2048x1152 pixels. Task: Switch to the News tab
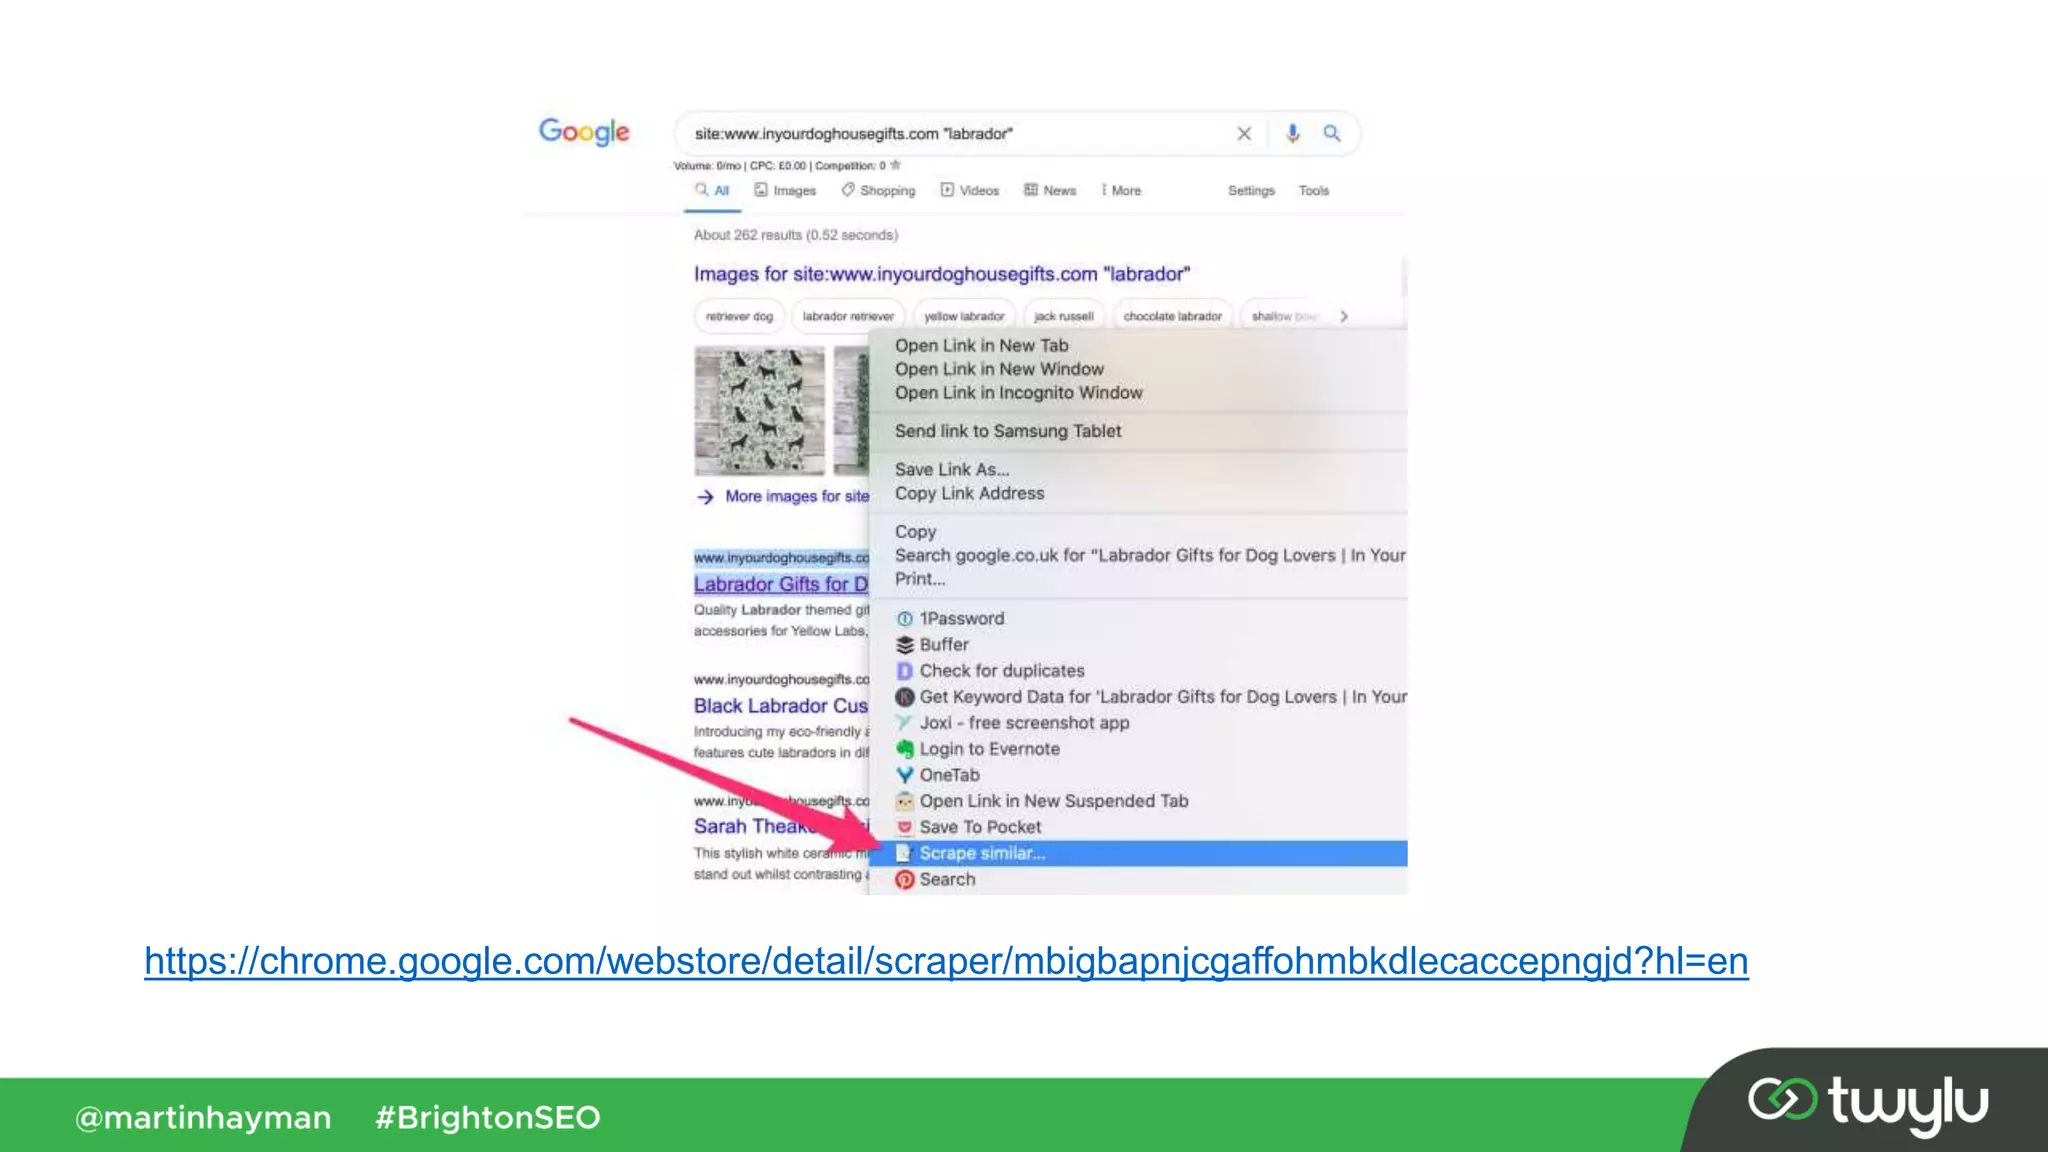point(1050,190)
